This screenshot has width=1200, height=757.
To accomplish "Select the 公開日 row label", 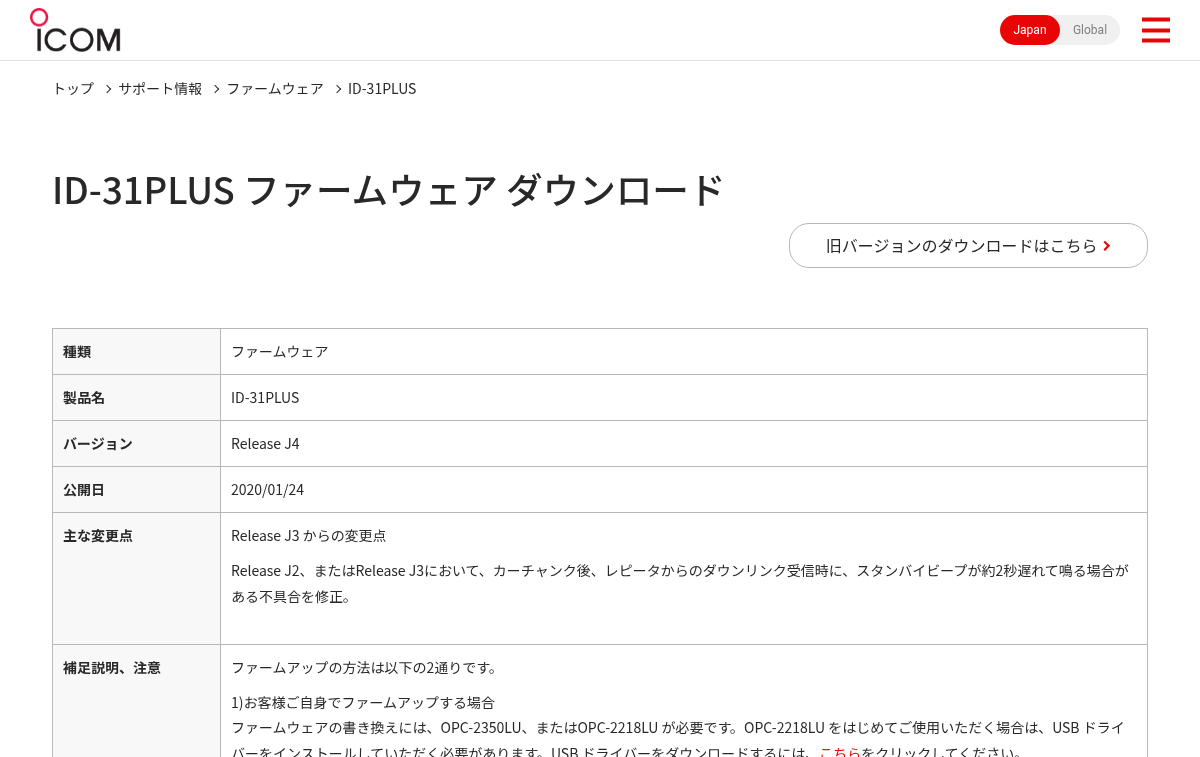I will (84, 489).
